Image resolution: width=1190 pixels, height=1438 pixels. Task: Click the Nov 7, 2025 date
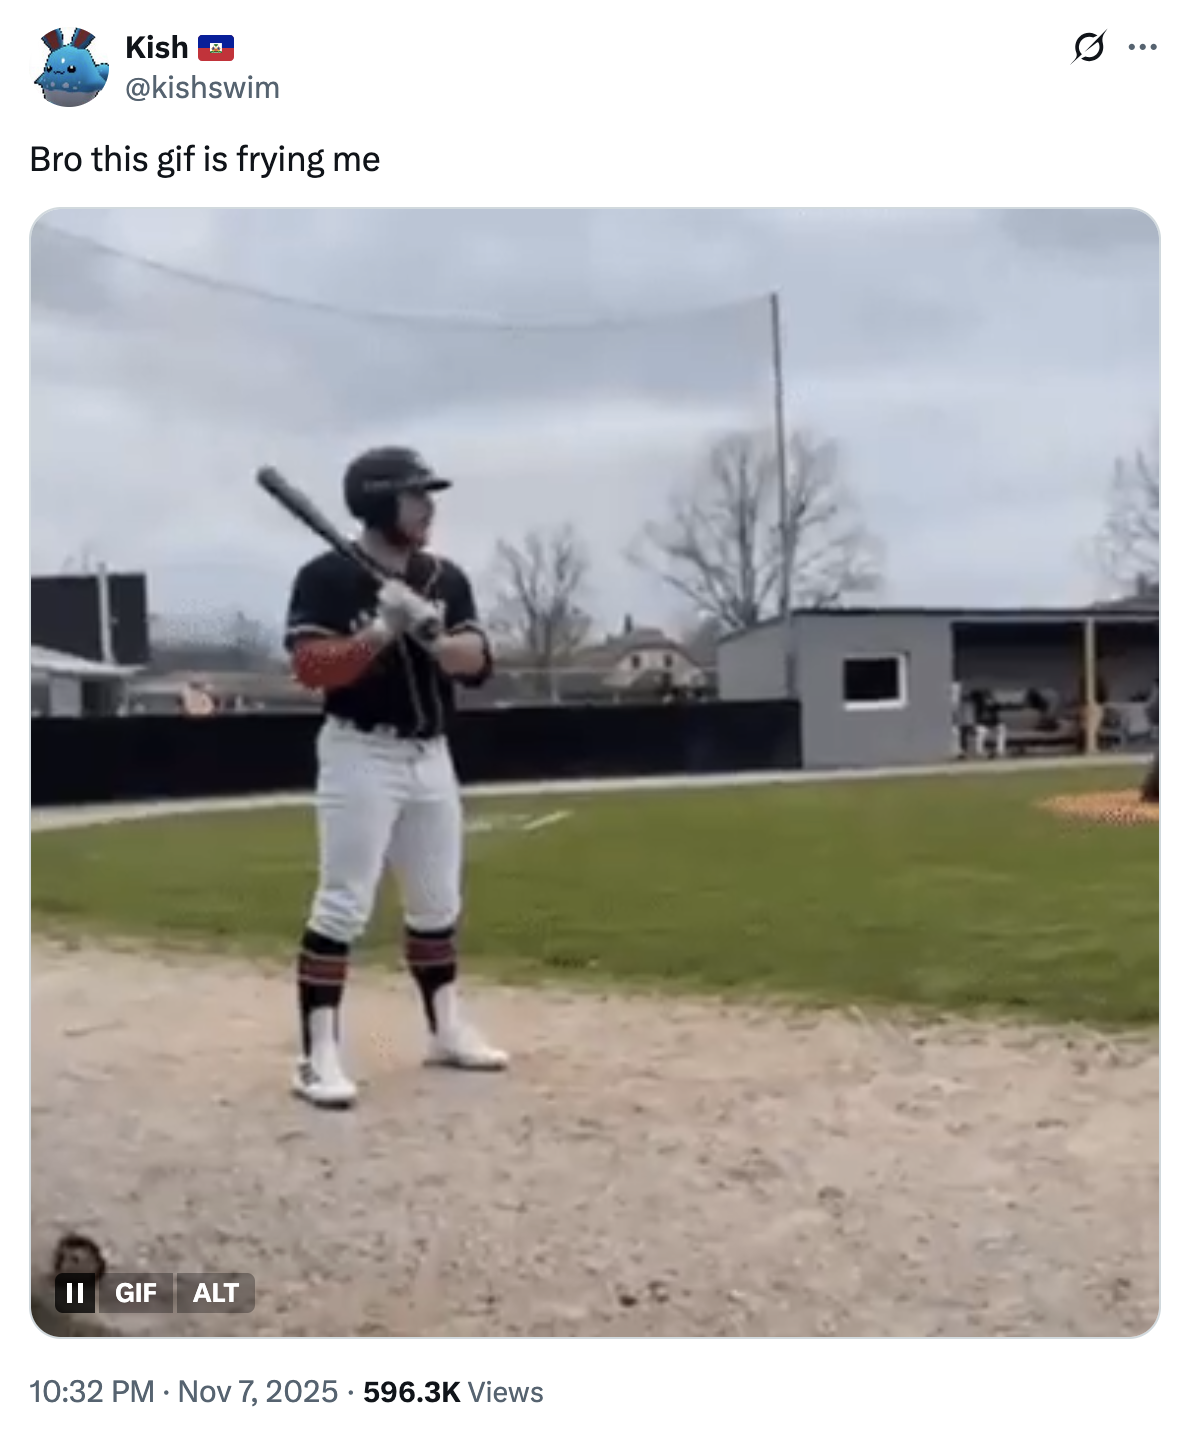[258, 1392]
